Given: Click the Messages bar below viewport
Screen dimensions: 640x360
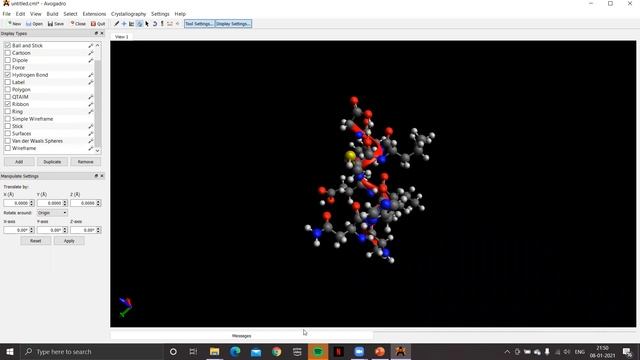Looking at the screenshot, I should point(242,336).
